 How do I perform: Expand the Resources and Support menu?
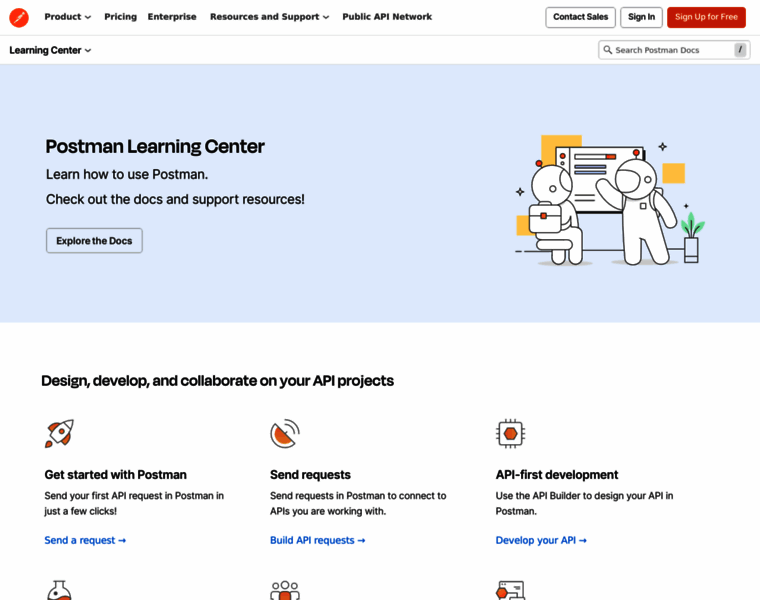pos(269,17)
